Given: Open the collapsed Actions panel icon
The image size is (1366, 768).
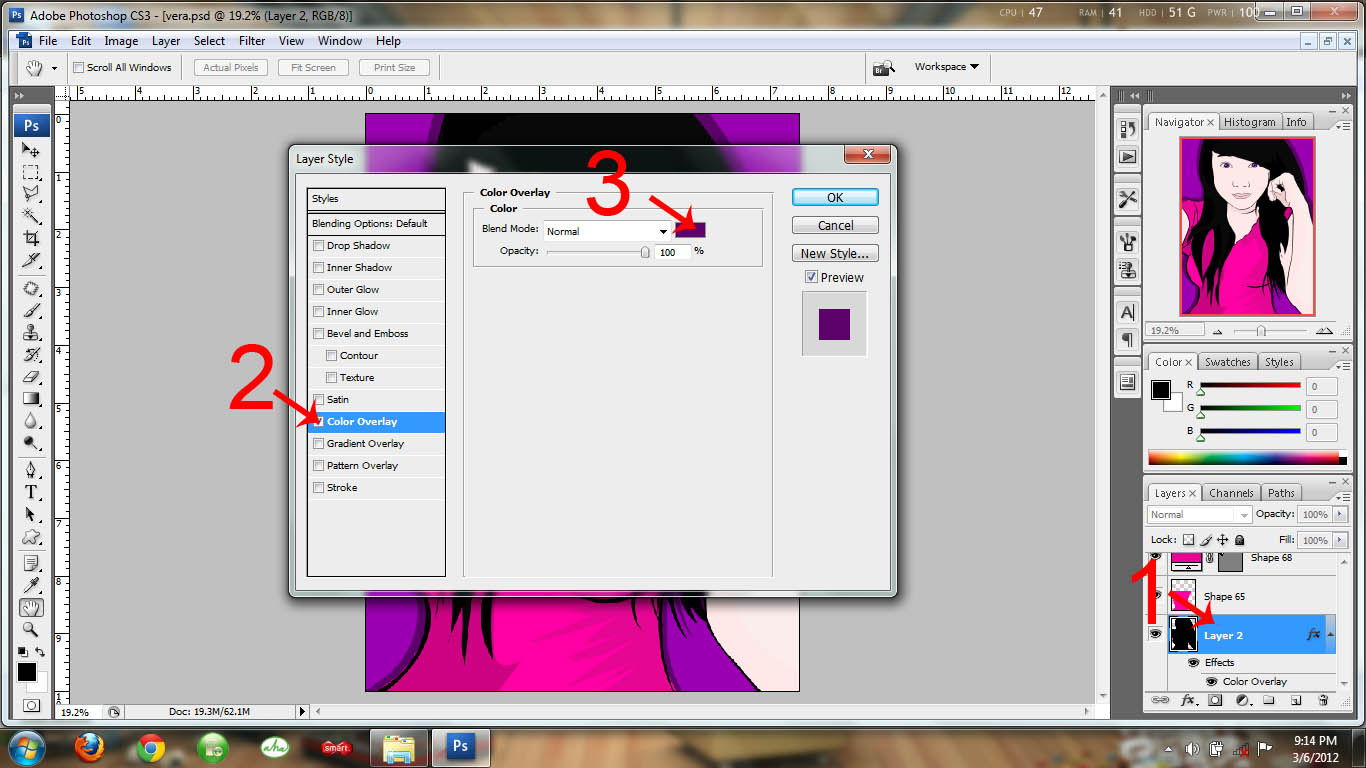Looking at the screenshot, I should point(1127,157).
